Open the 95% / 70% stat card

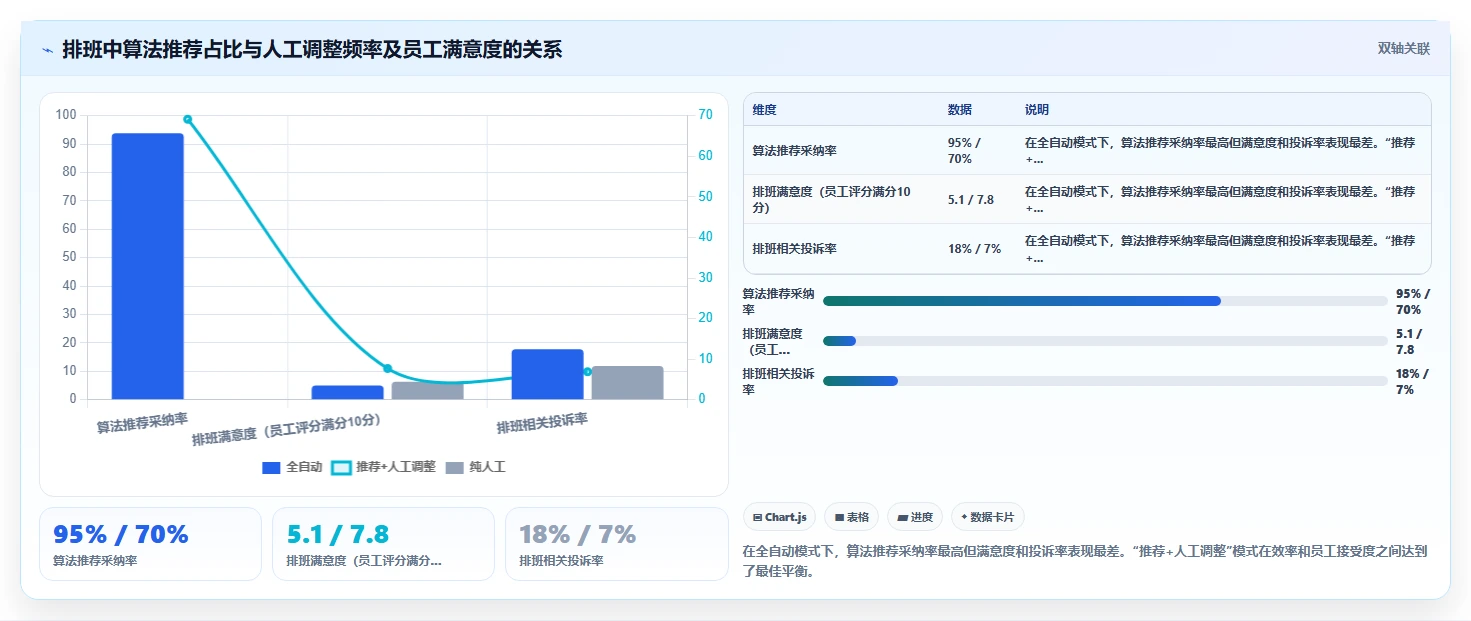pos(150,544)
